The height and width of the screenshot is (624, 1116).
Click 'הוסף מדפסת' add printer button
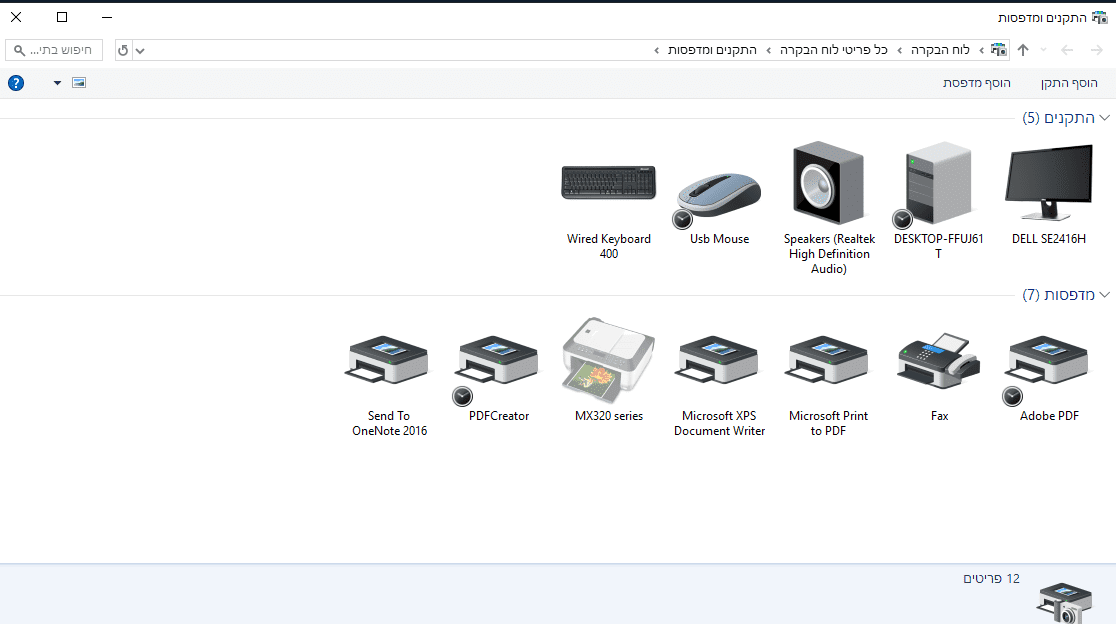[x=976, y=83]
